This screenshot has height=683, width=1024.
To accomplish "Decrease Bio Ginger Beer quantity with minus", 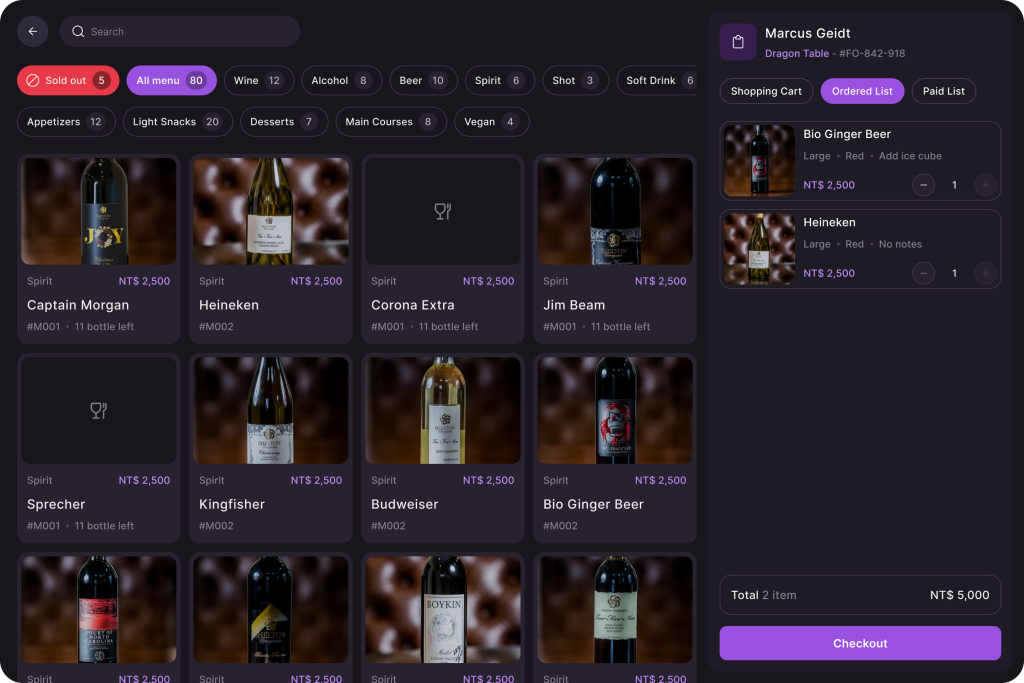I will coord(923,185).
